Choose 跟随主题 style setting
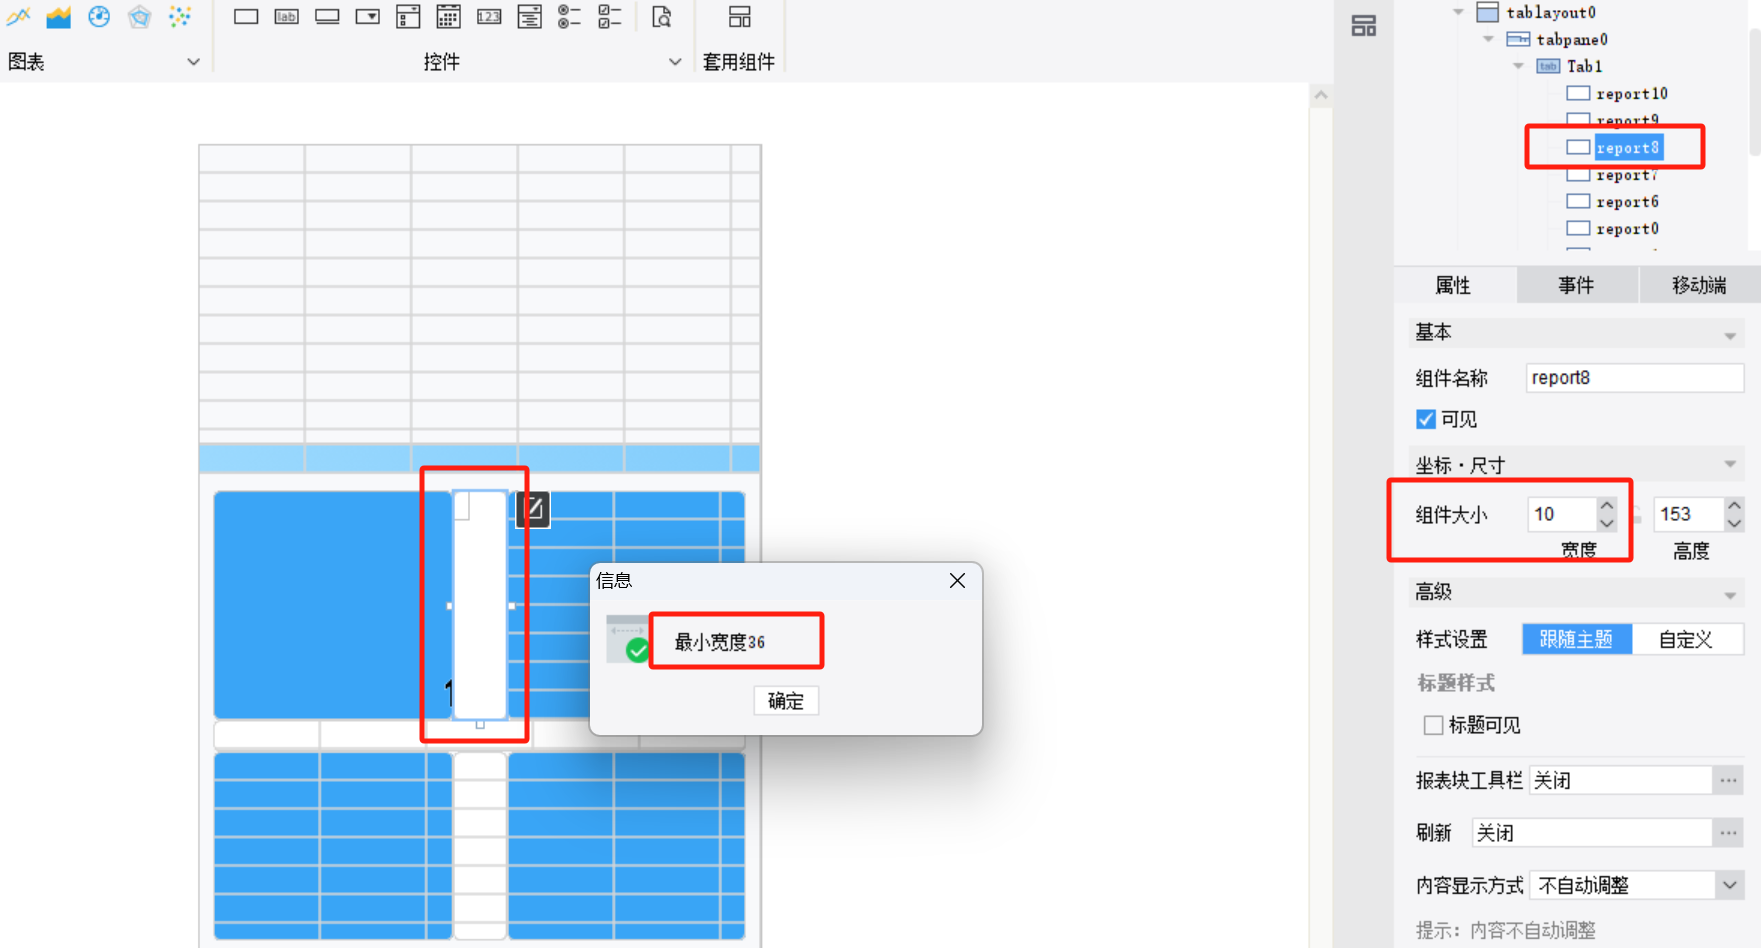This screenshot has height=948, width=1761. [1577, 639]
